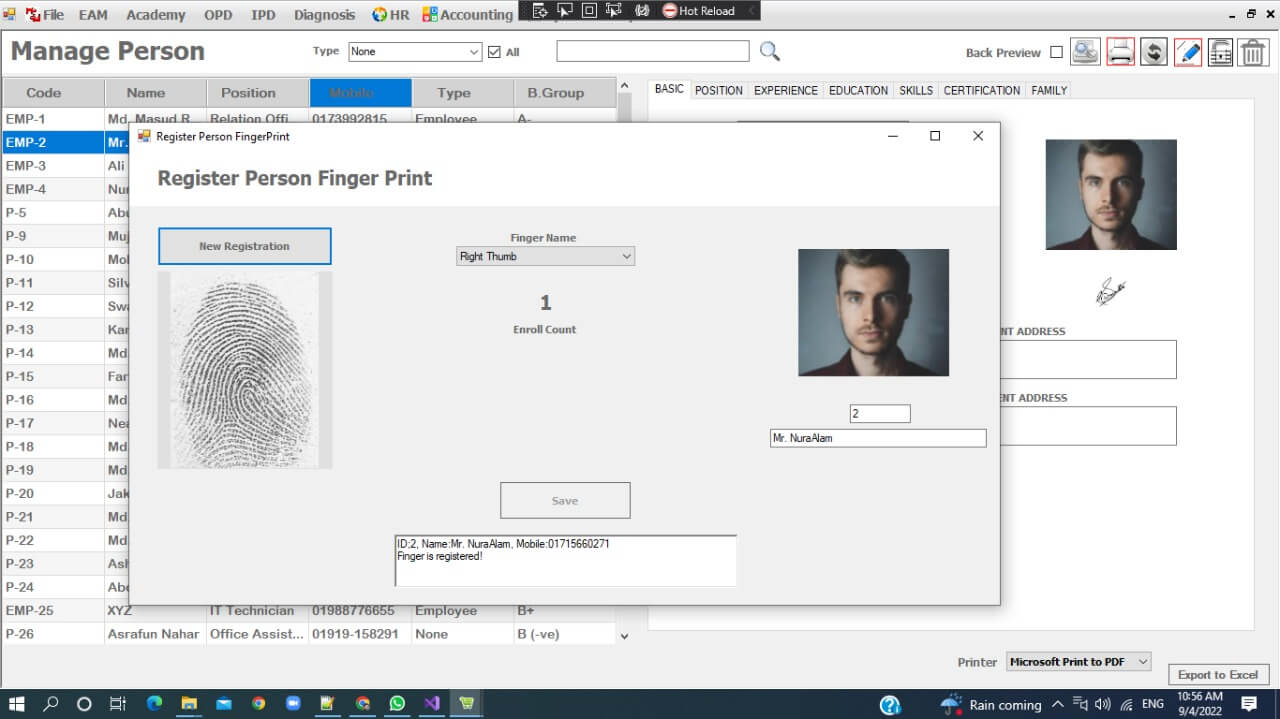Enable the Back Preview checkbox
1280x719 pixels.
[x=1056, y=53]
